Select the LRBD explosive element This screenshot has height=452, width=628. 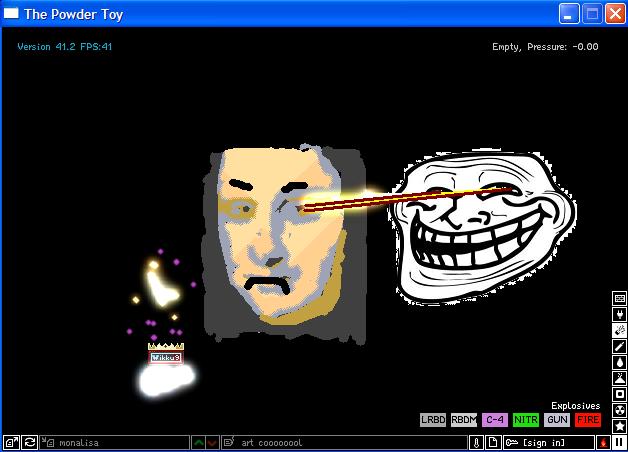(x=433, y=420)
